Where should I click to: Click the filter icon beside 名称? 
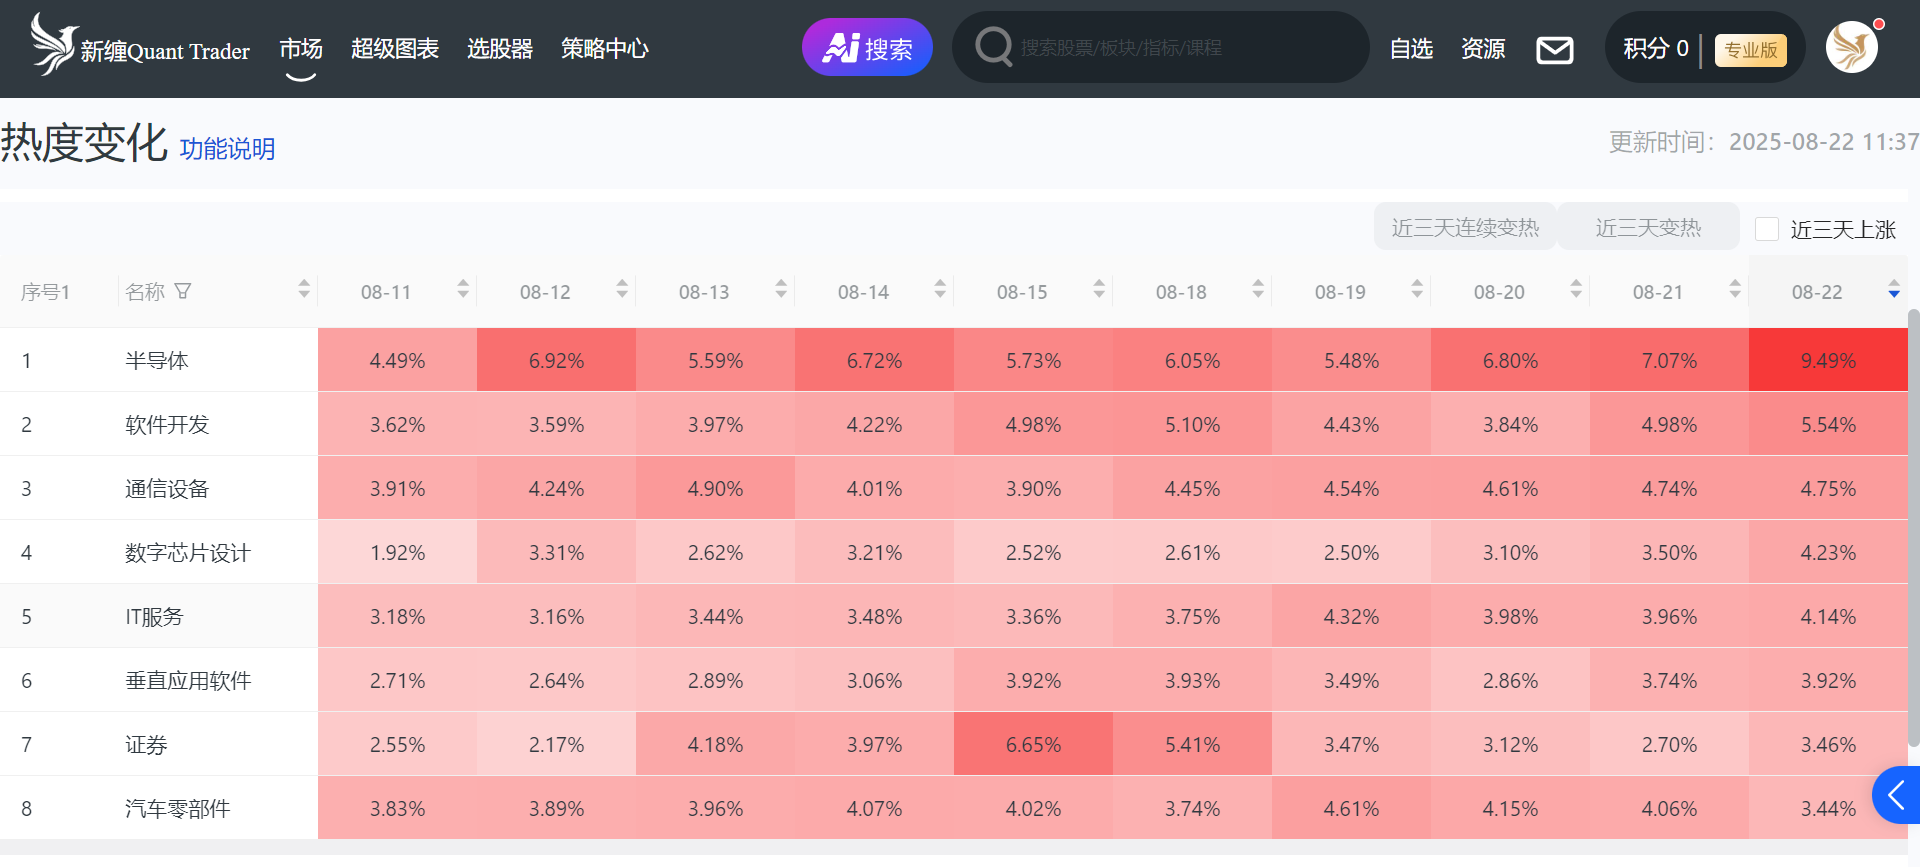tap(183, 291)
